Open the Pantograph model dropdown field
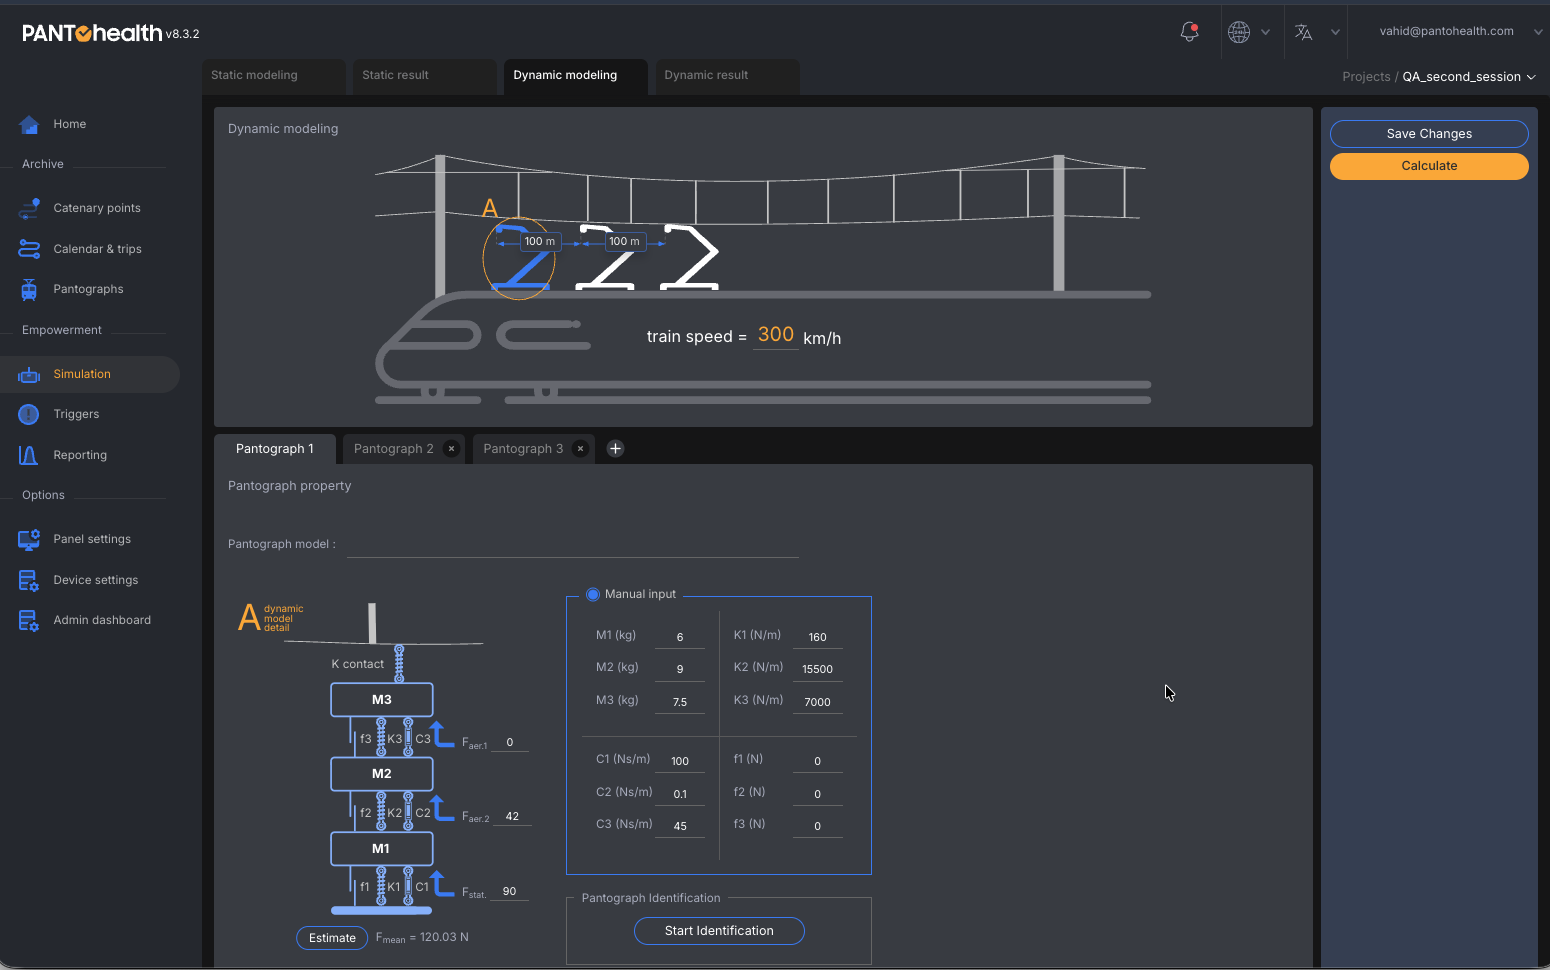Image resolution: width=1550 pixels, height=970 pixels. pos(572,544)
